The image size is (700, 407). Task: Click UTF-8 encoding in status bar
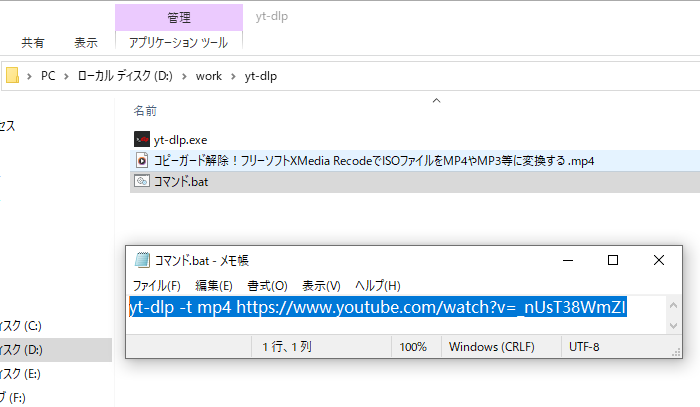584,347
